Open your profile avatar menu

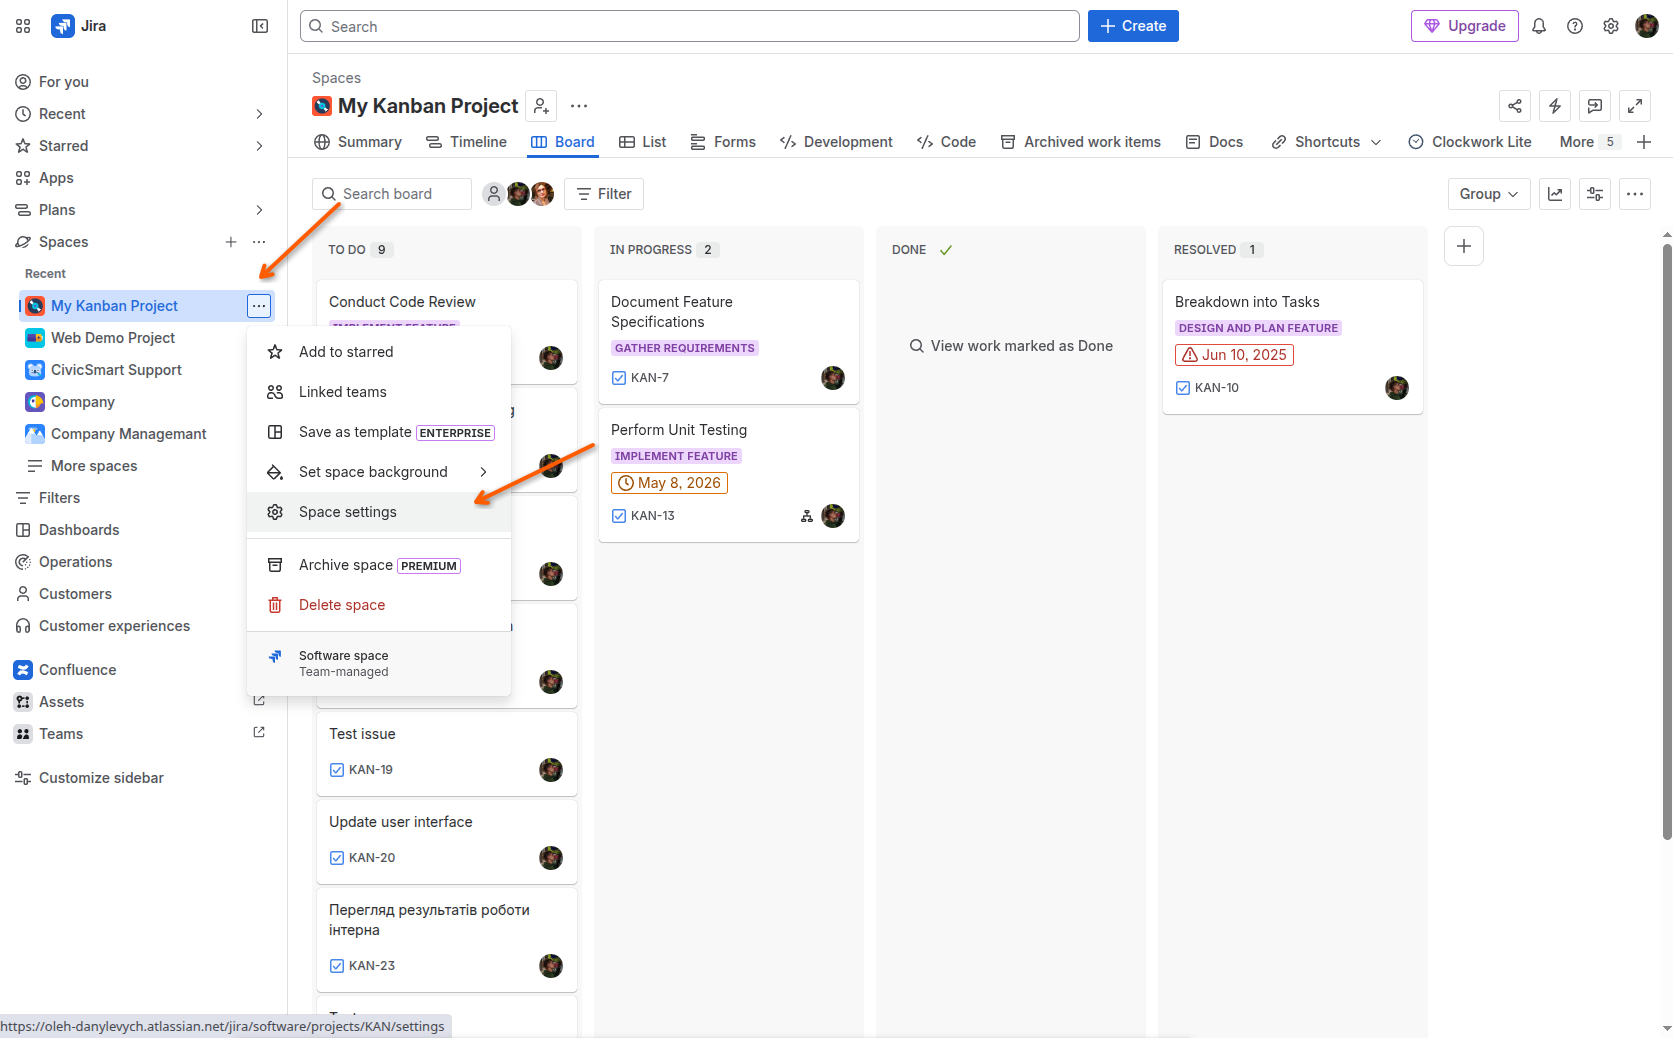(1647, 26)
